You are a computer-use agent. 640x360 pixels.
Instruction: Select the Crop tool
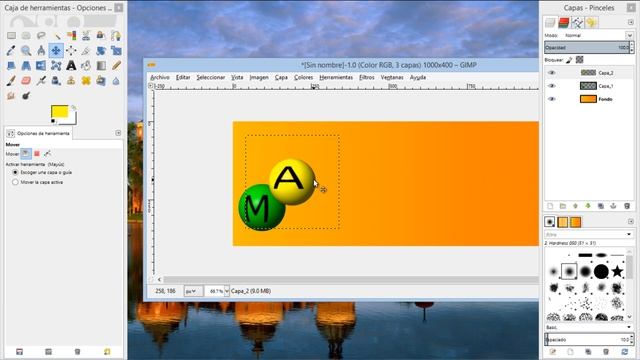click(x=86, y=51)
